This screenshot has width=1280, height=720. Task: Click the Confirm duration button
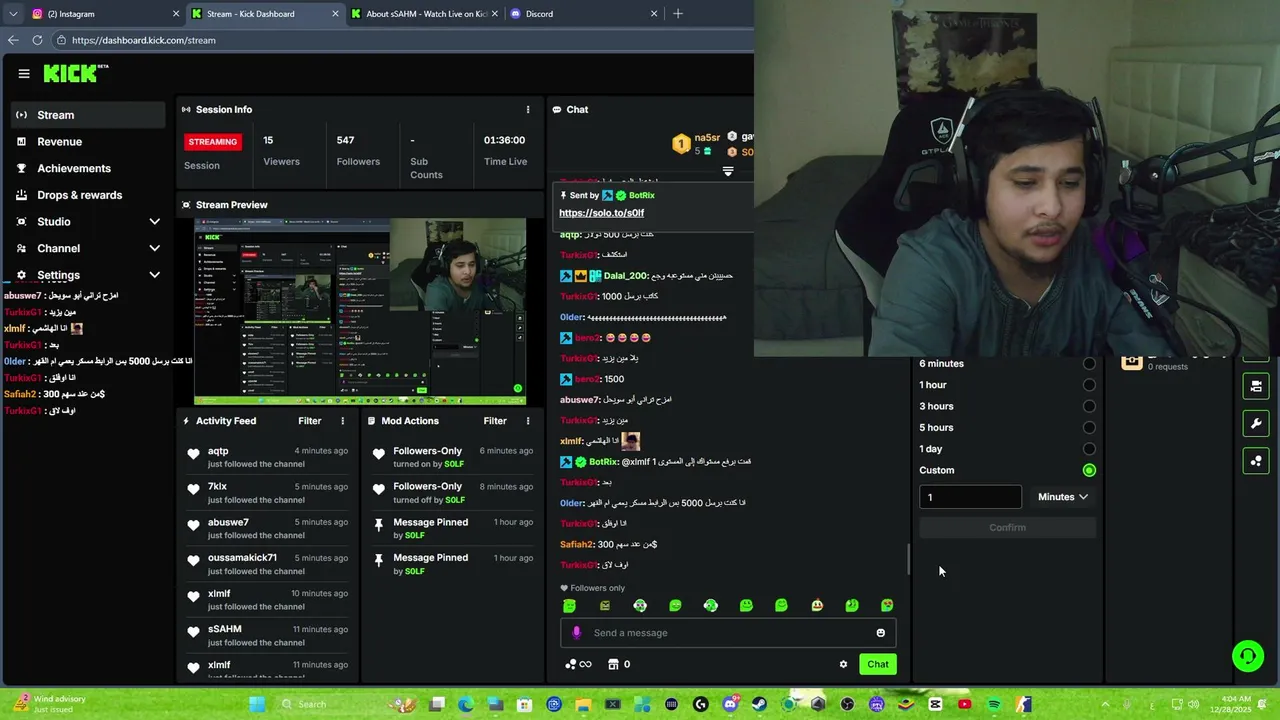pos(1007,527)
